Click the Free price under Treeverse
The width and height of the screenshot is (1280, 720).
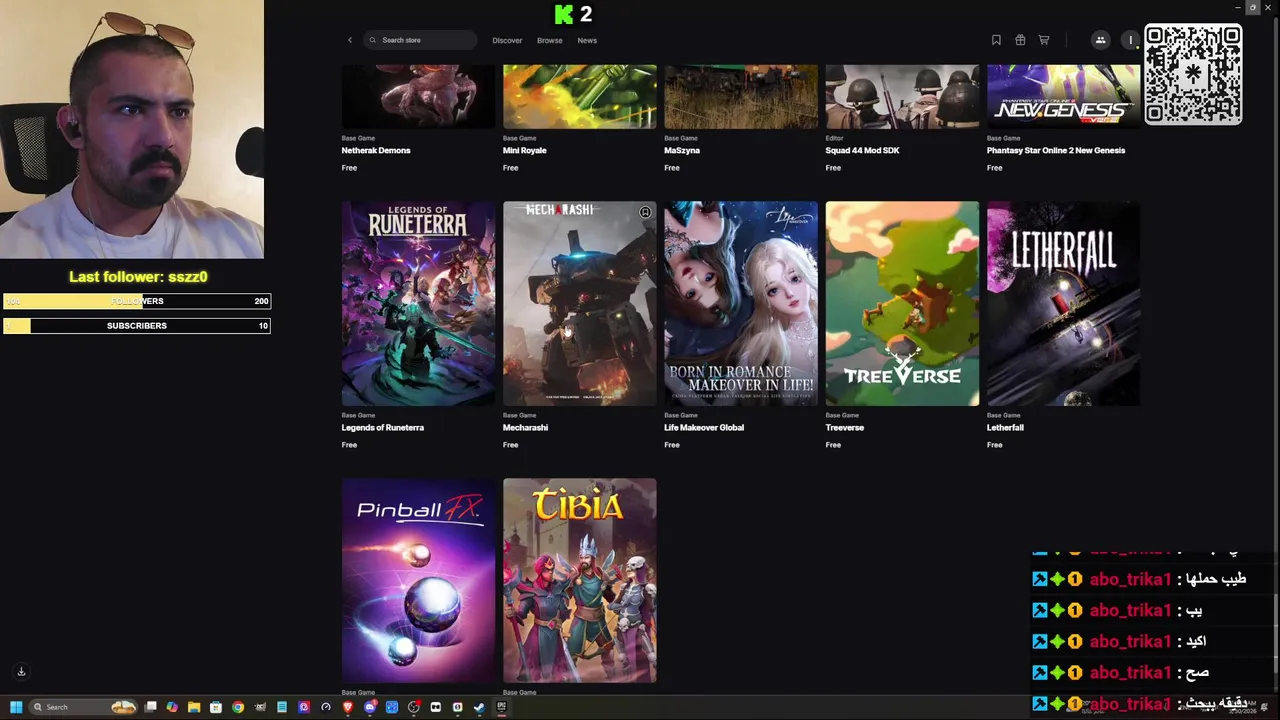click(833, 445)
